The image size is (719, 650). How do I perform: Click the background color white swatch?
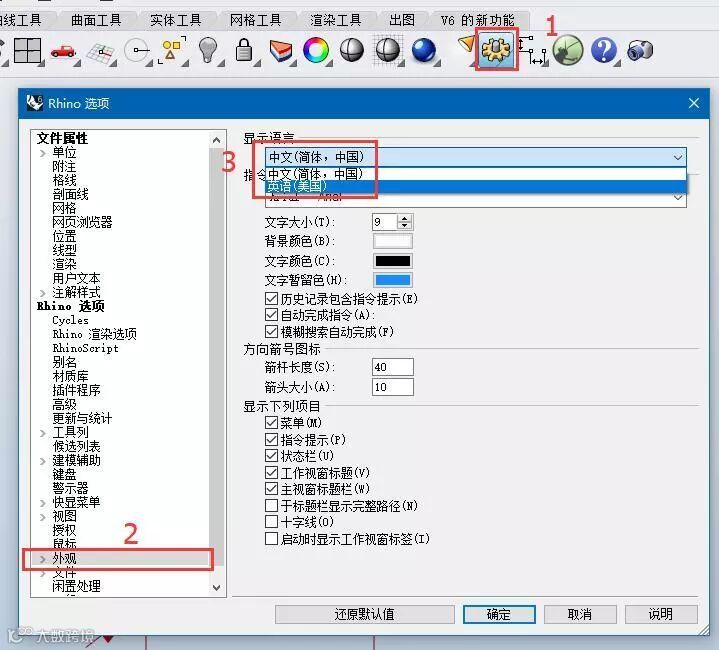(x=393, y=241)
